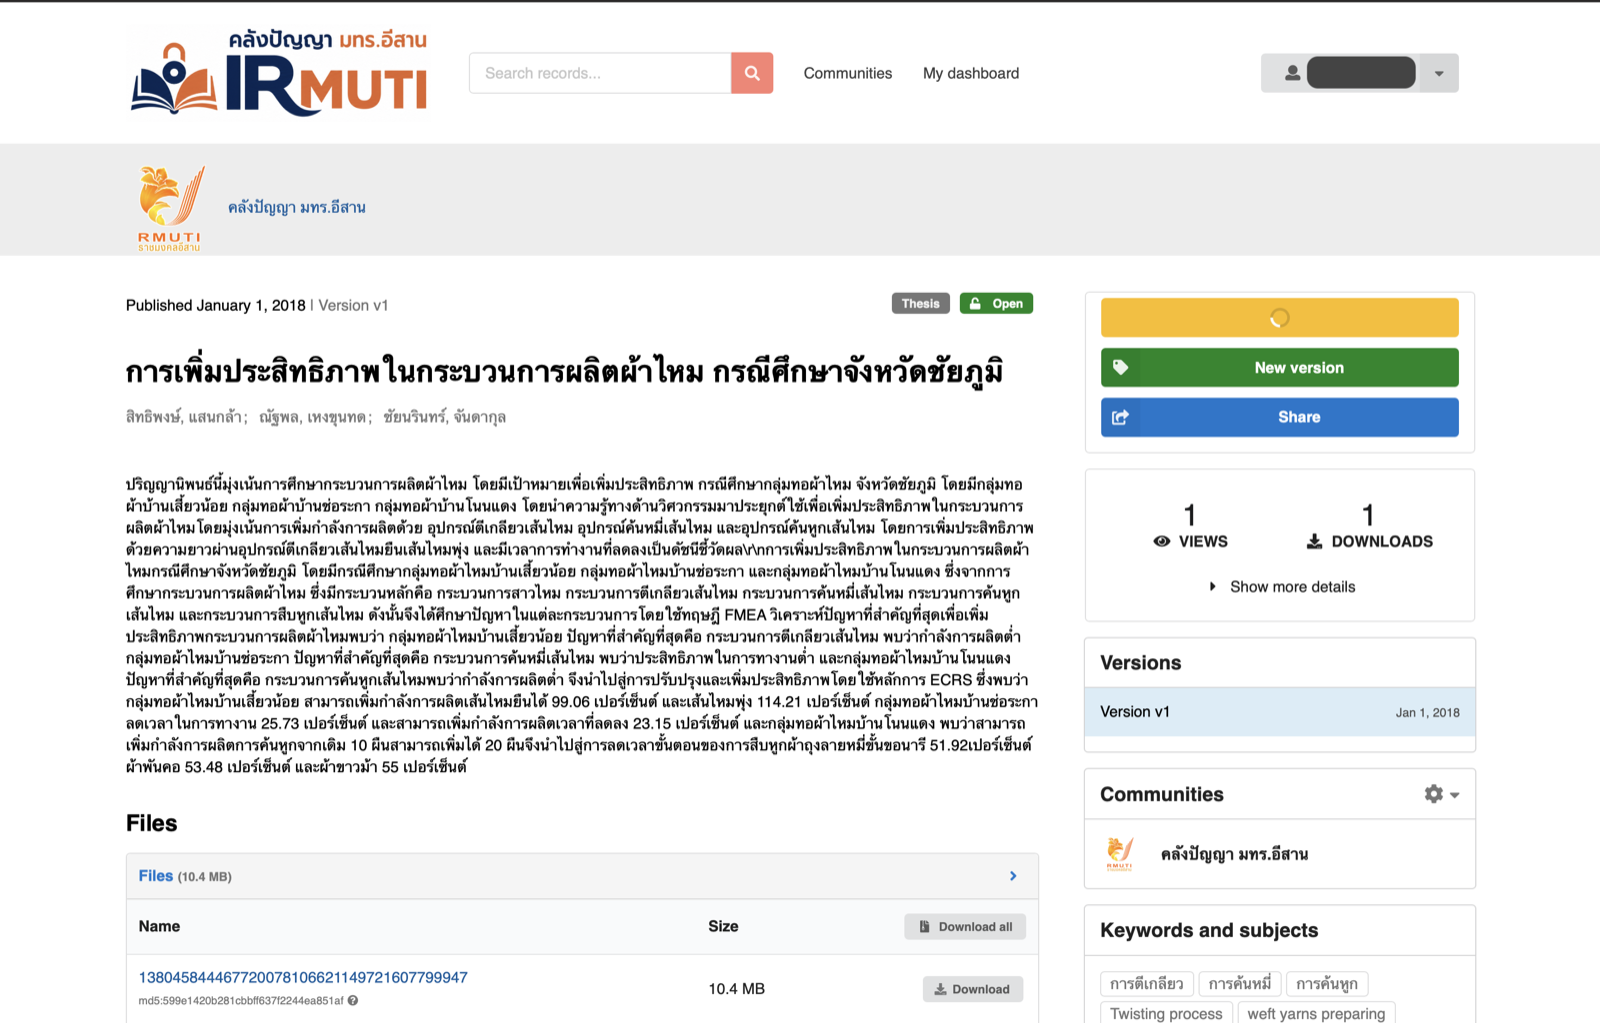1600x1023 pixels.
Task: Click the Files panel heading link
Action: point(156,876)
